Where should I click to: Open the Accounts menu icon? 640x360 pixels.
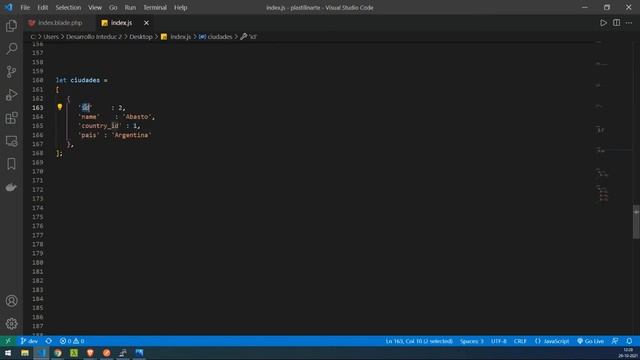pos(11,301)
